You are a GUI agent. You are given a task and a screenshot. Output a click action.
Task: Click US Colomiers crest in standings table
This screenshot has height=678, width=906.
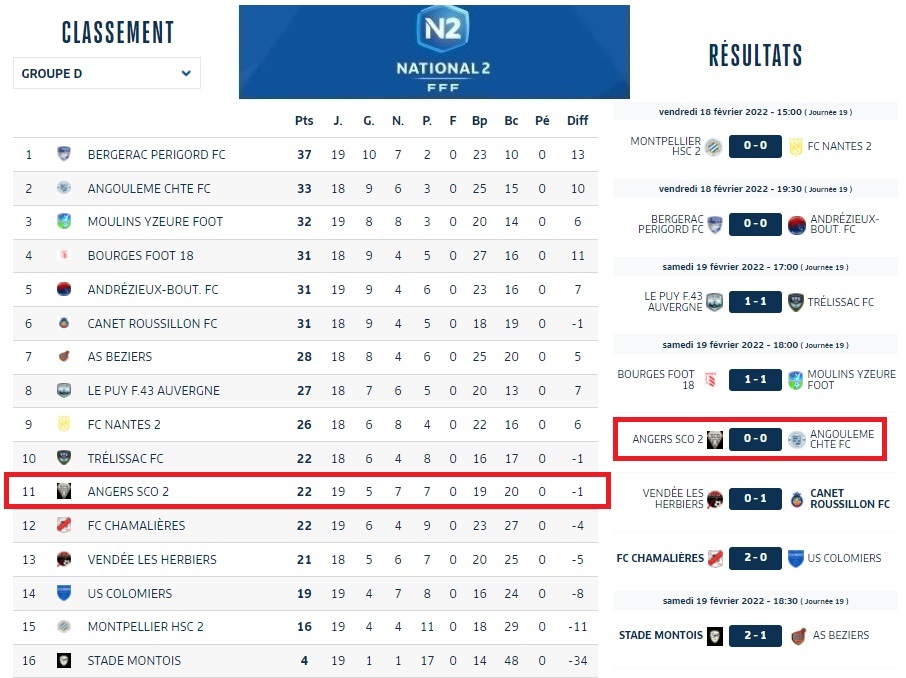tap(64, 593)
